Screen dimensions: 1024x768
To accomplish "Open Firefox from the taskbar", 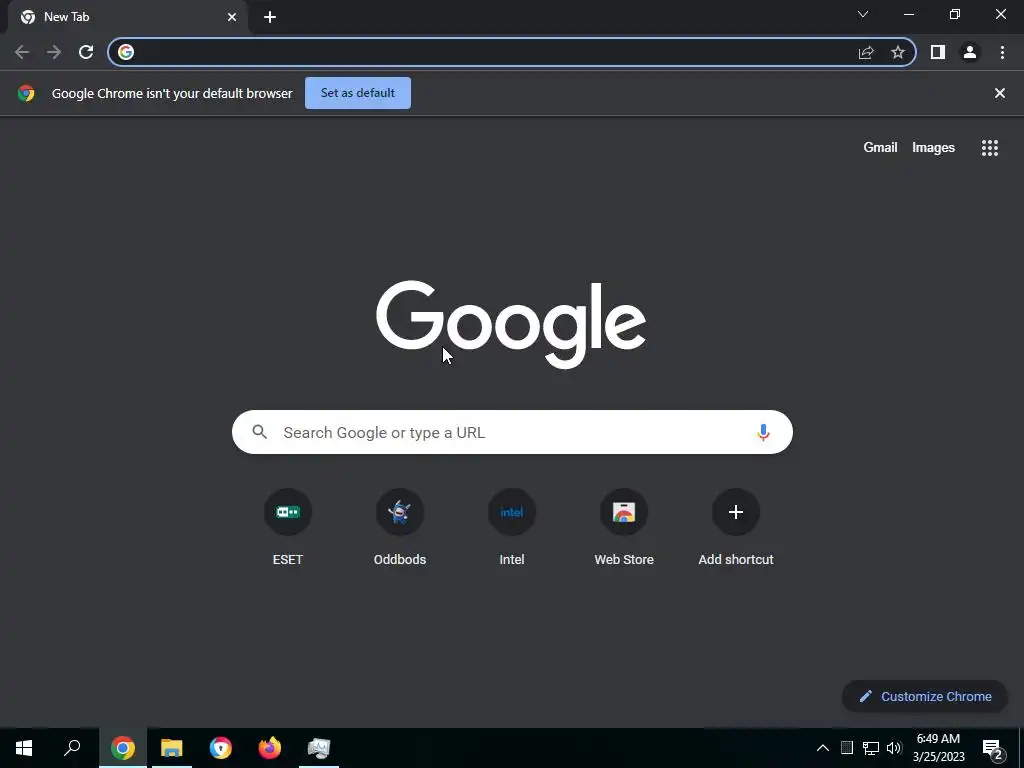I will coord(270,748).
